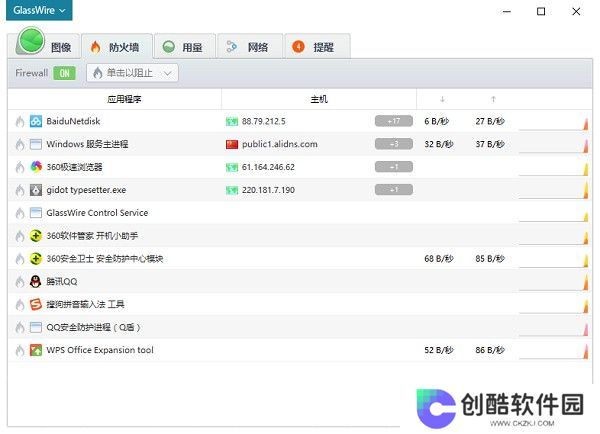
Task: Click the 360安全卫士 green plus icon
Action: click(36, 259)
